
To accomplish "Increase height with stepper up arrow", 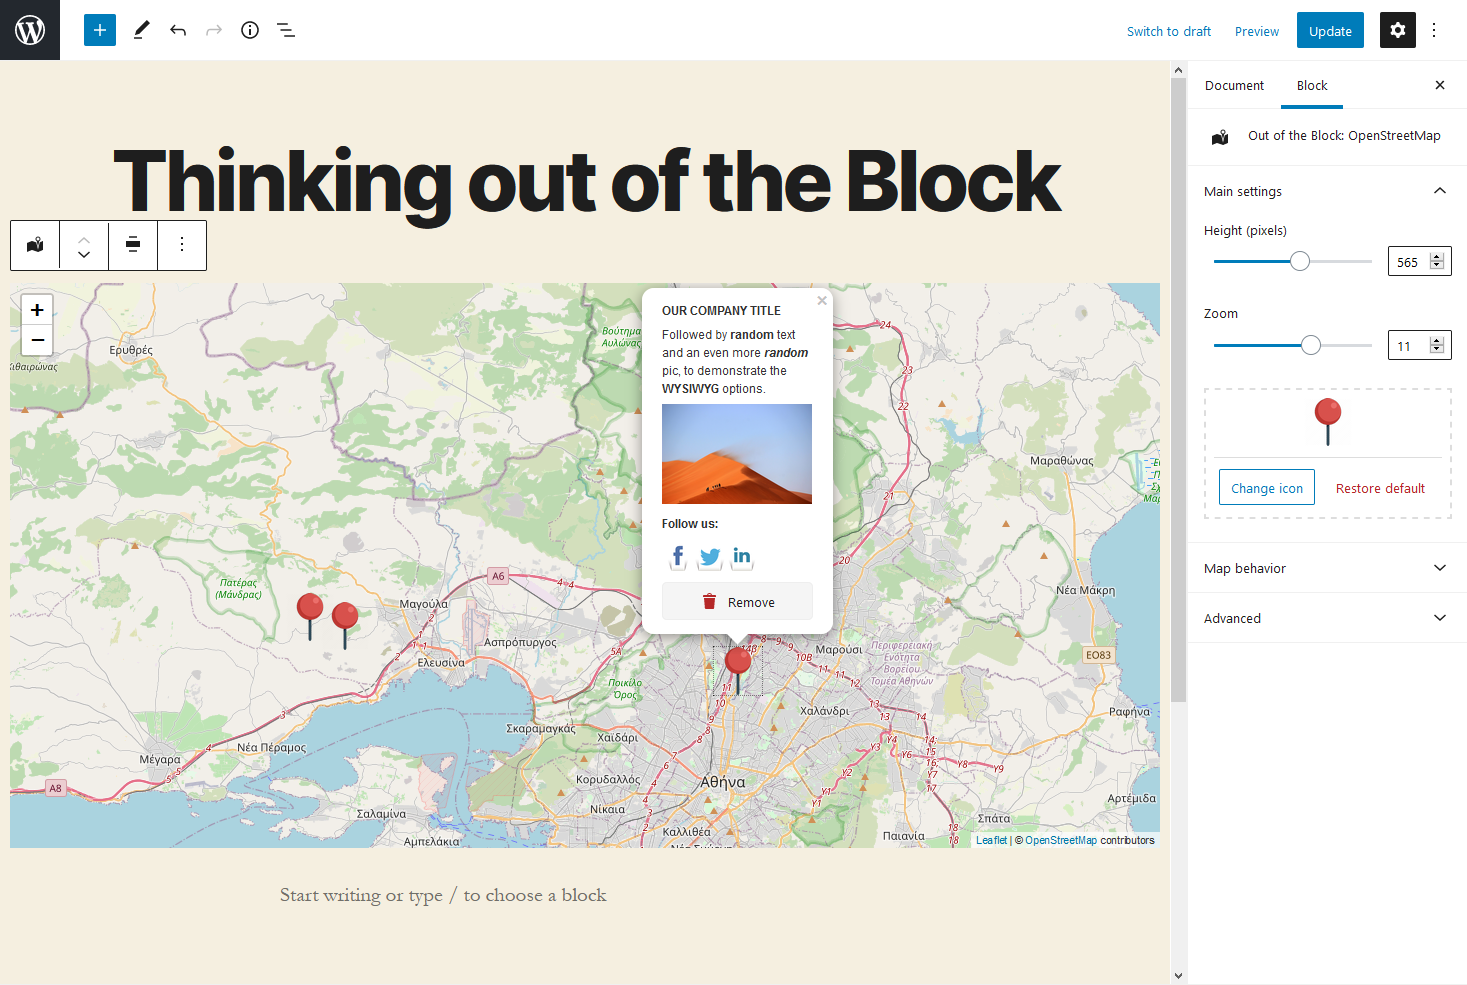I will (1437, 257).
